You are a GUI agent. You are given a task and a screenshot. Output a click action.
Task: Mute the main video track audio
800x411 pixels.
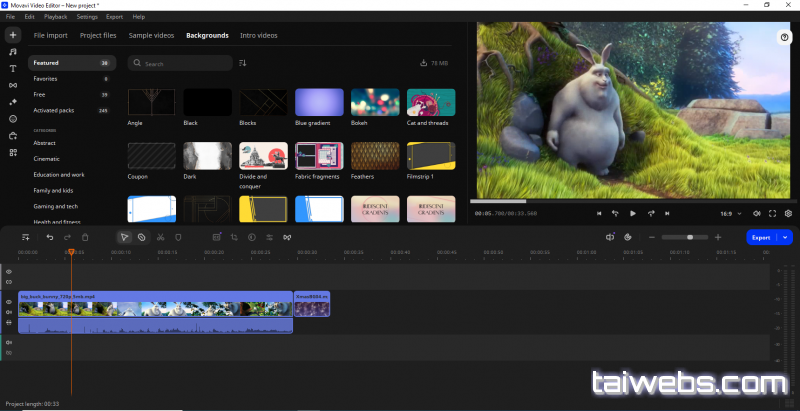(9, 312)
